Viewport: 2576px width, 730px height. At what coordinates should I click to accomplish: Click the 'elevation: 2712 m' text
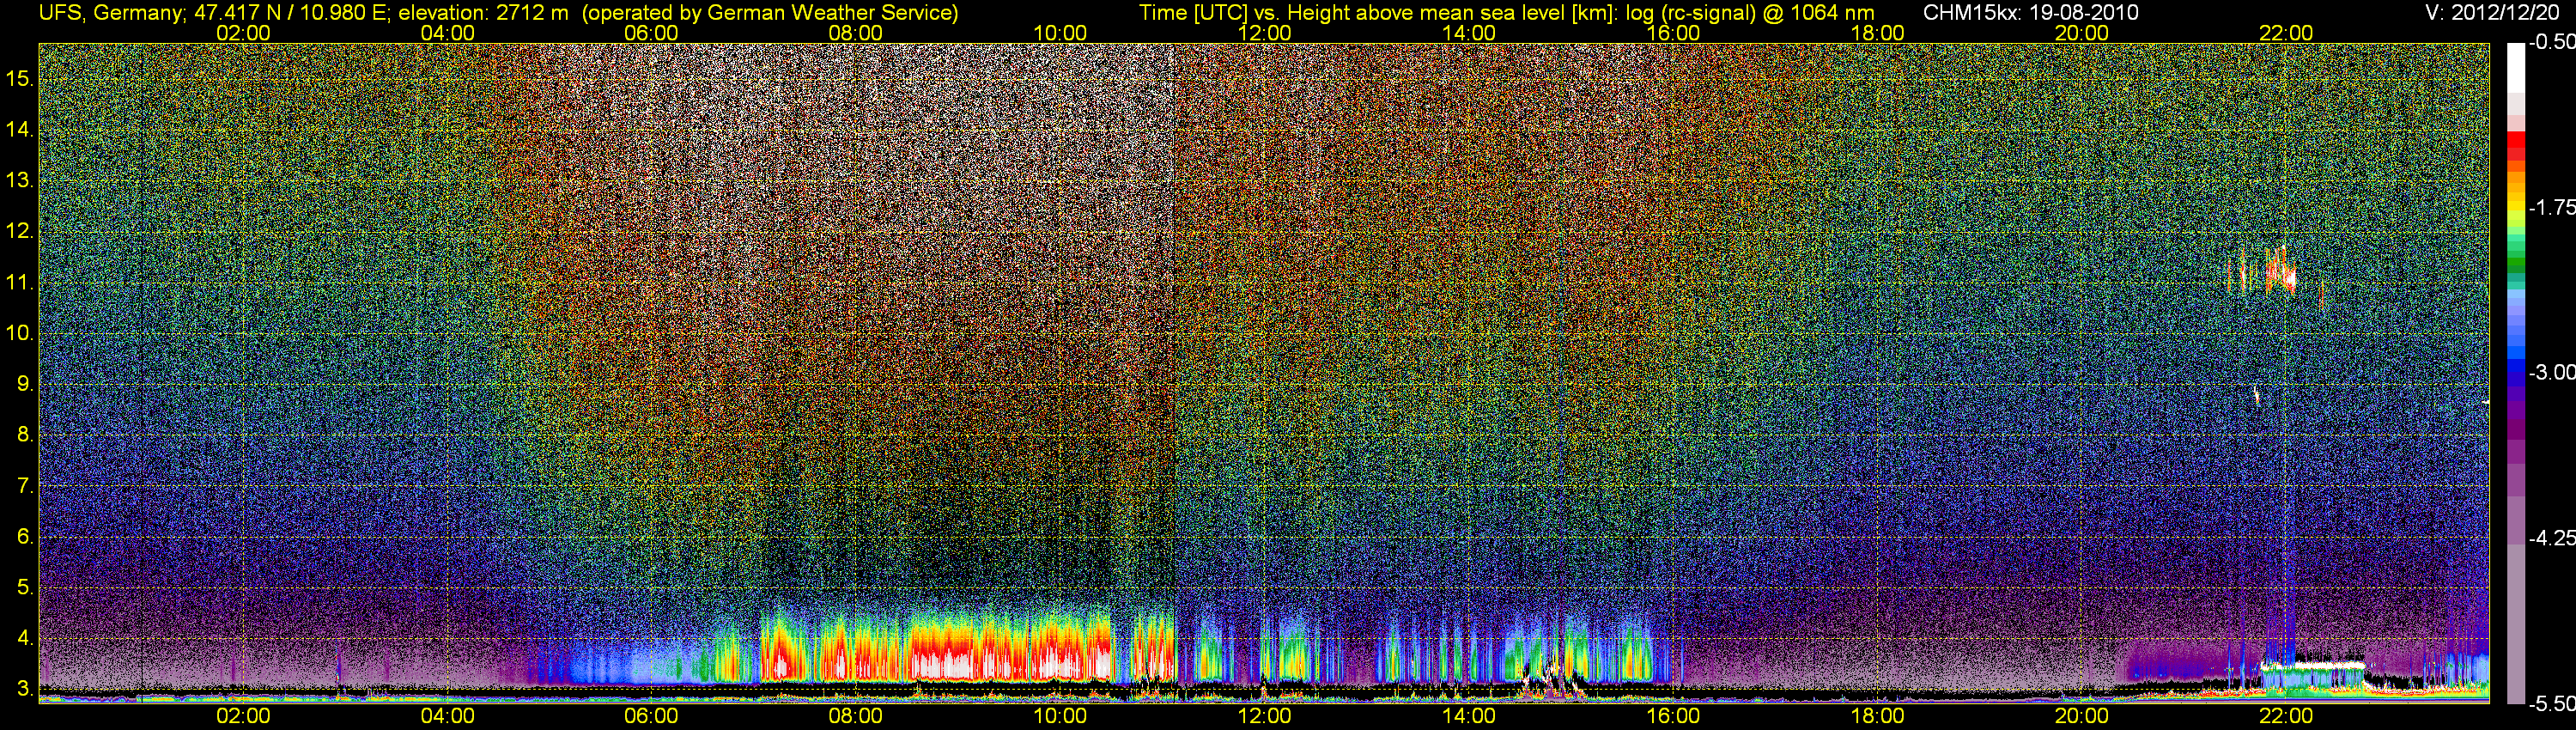484,13
